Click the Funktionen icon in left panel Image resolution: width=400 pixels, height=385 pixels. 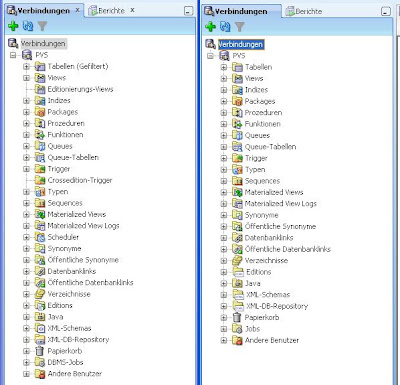[x=40, y=135]
